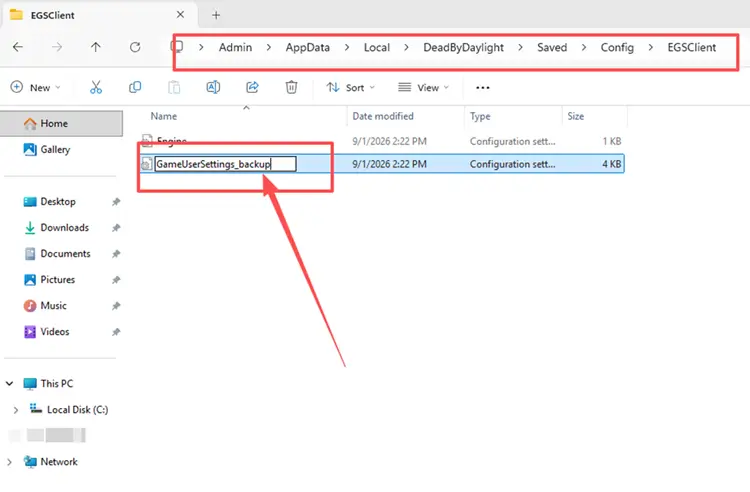This screenshot has height=492, width=750.
Task: Open Pictures quick access folder
Action: (x=57, y=280)
